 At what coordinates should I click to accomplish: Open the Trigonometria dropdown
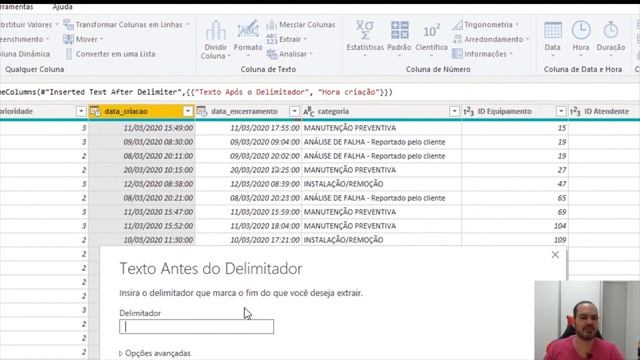point(486,25)
